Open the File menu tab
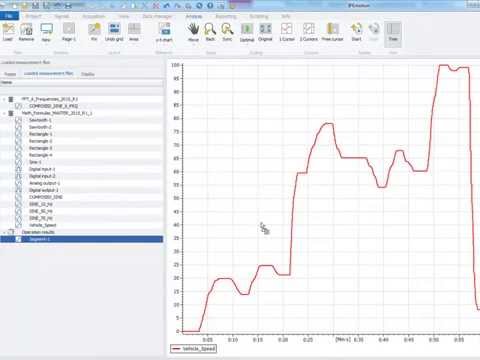Viewport: 480px width, 360px height. (x=9, y=16)
